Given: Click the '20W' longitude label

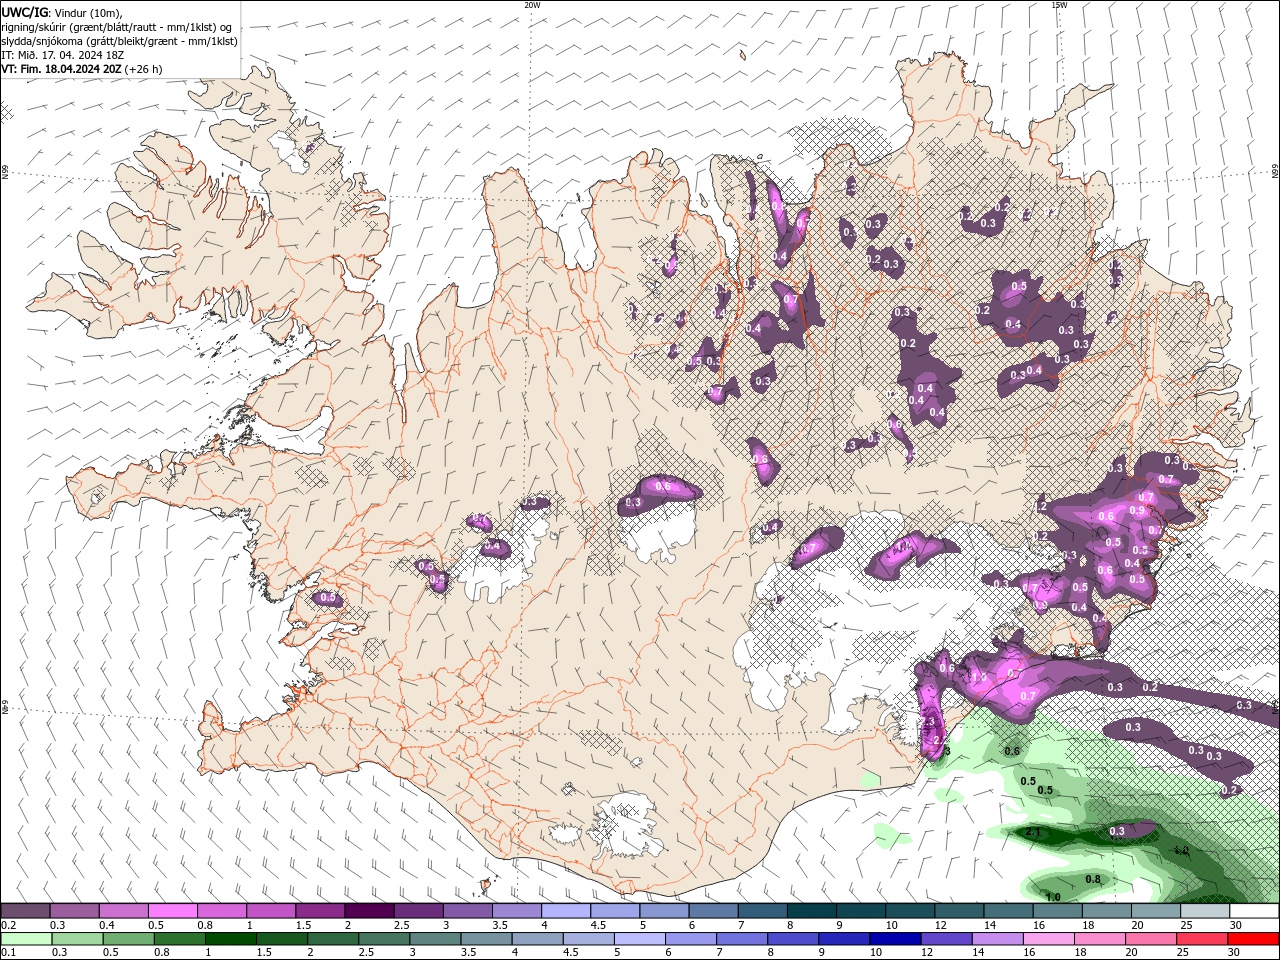Looking at the screenshot, I should [x=532, y=5].
